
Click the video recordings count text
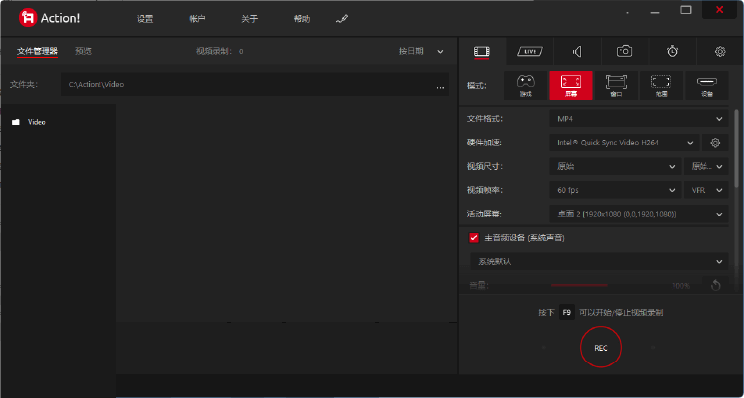point(220,51)
